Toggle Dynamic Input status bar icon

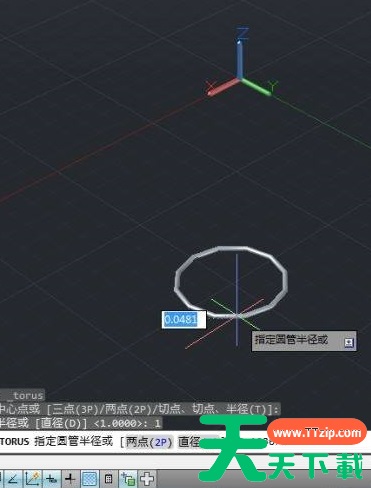(x=52, y=479)
